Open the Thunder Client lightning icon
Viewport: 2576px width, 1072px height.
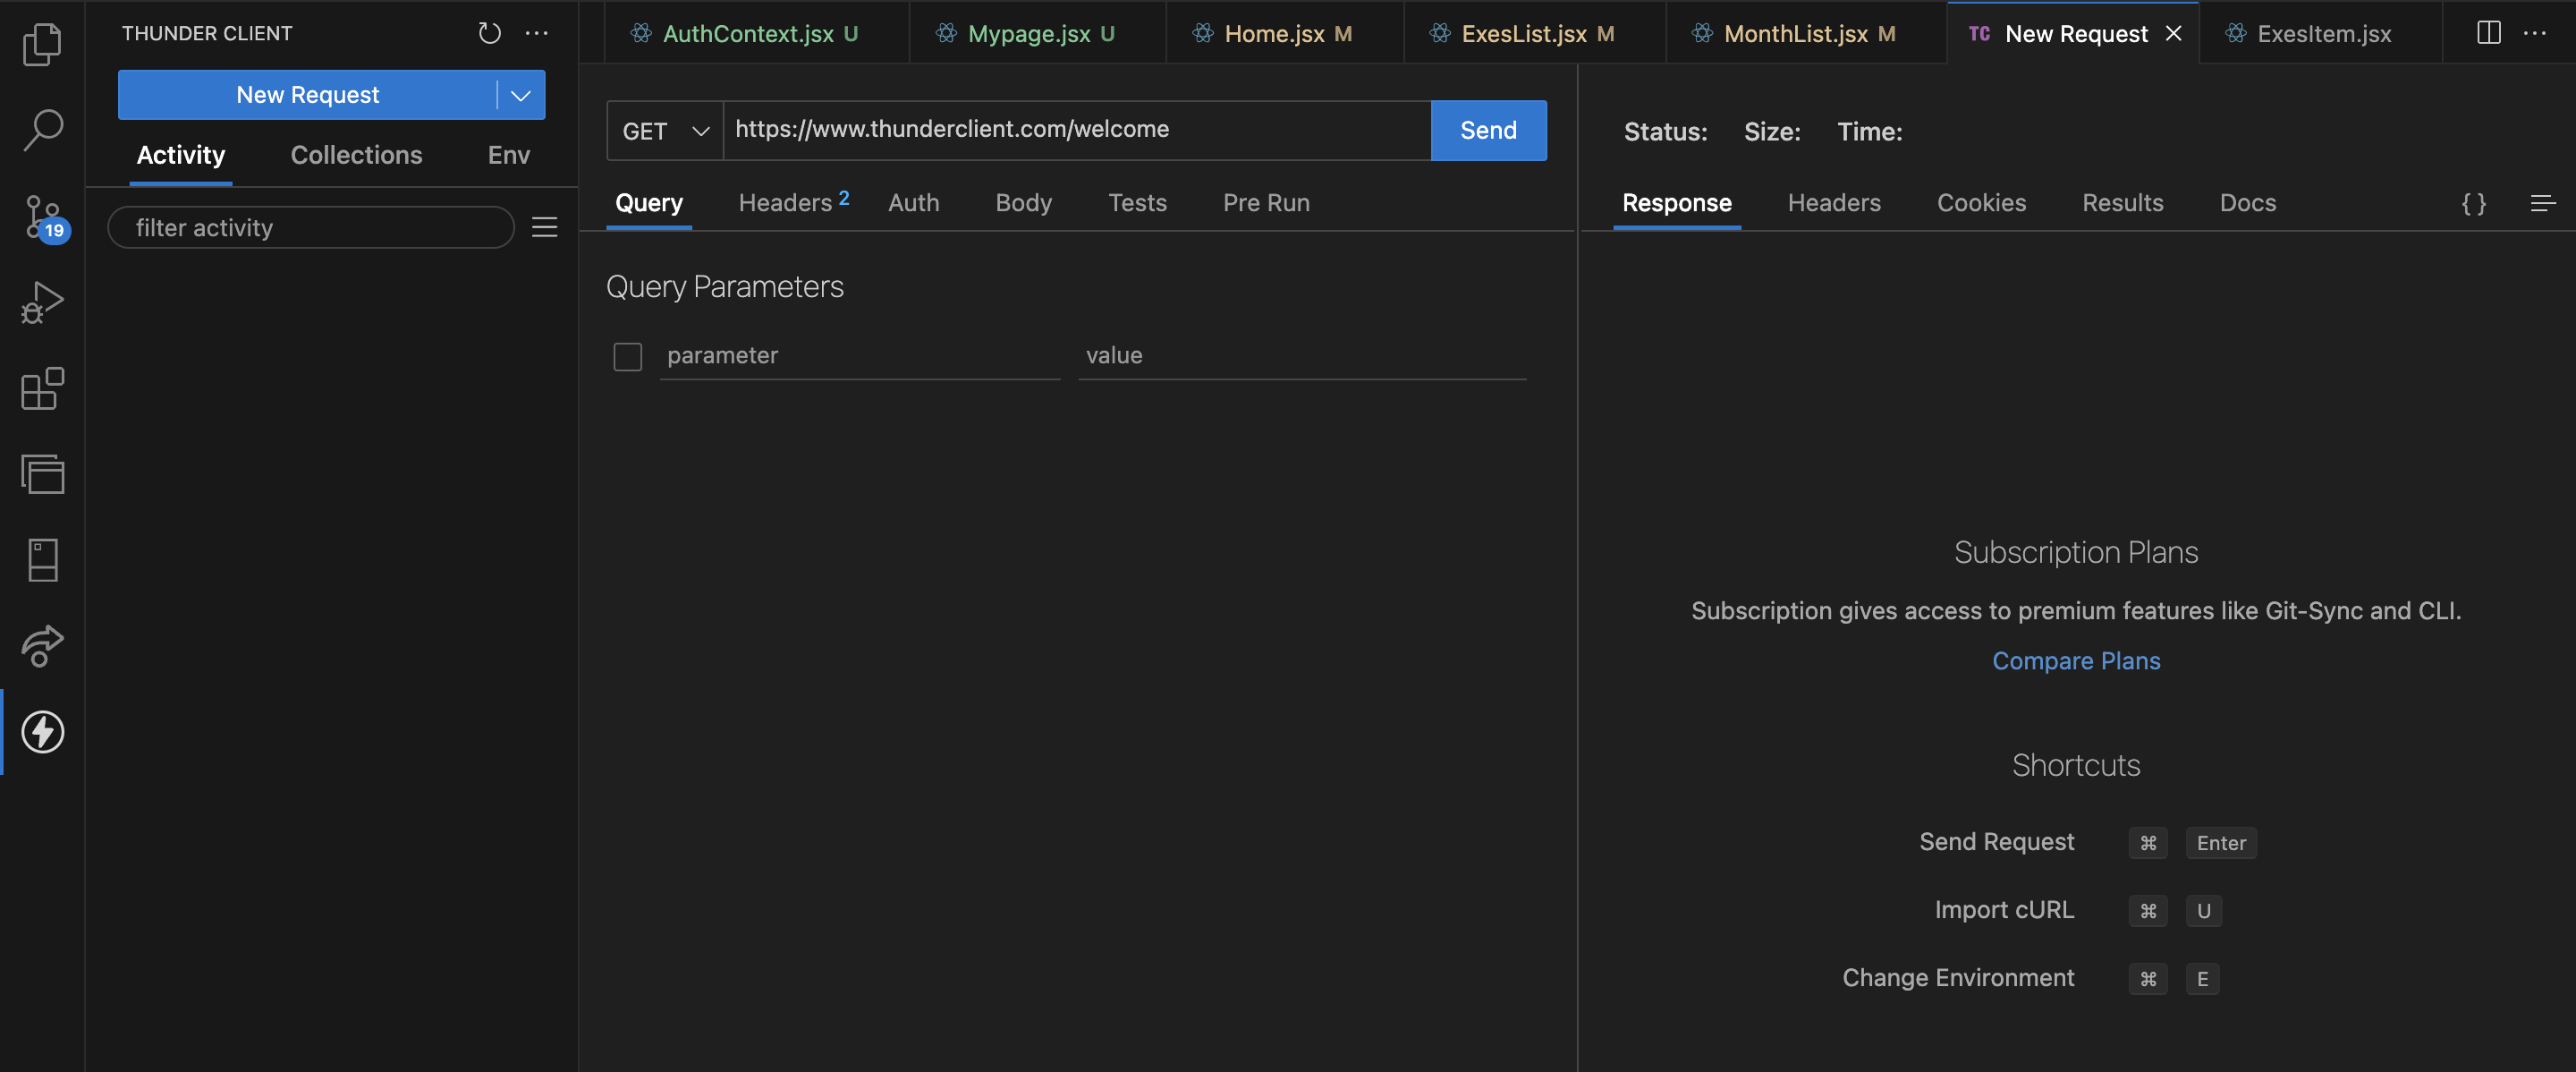(x=42, y=732)
